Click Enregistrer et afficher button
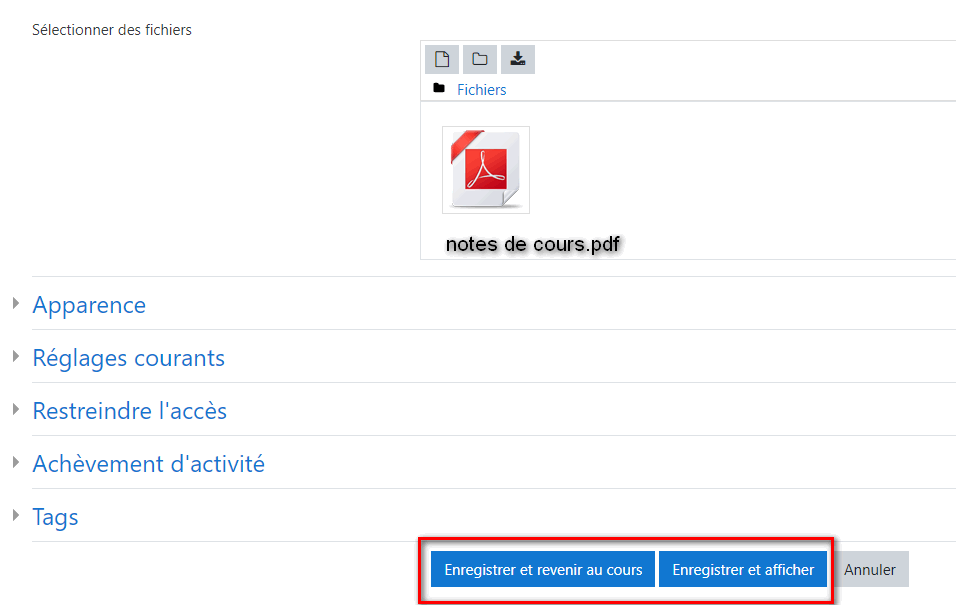The height and width of the screenshot is (605, 956). 743,569
